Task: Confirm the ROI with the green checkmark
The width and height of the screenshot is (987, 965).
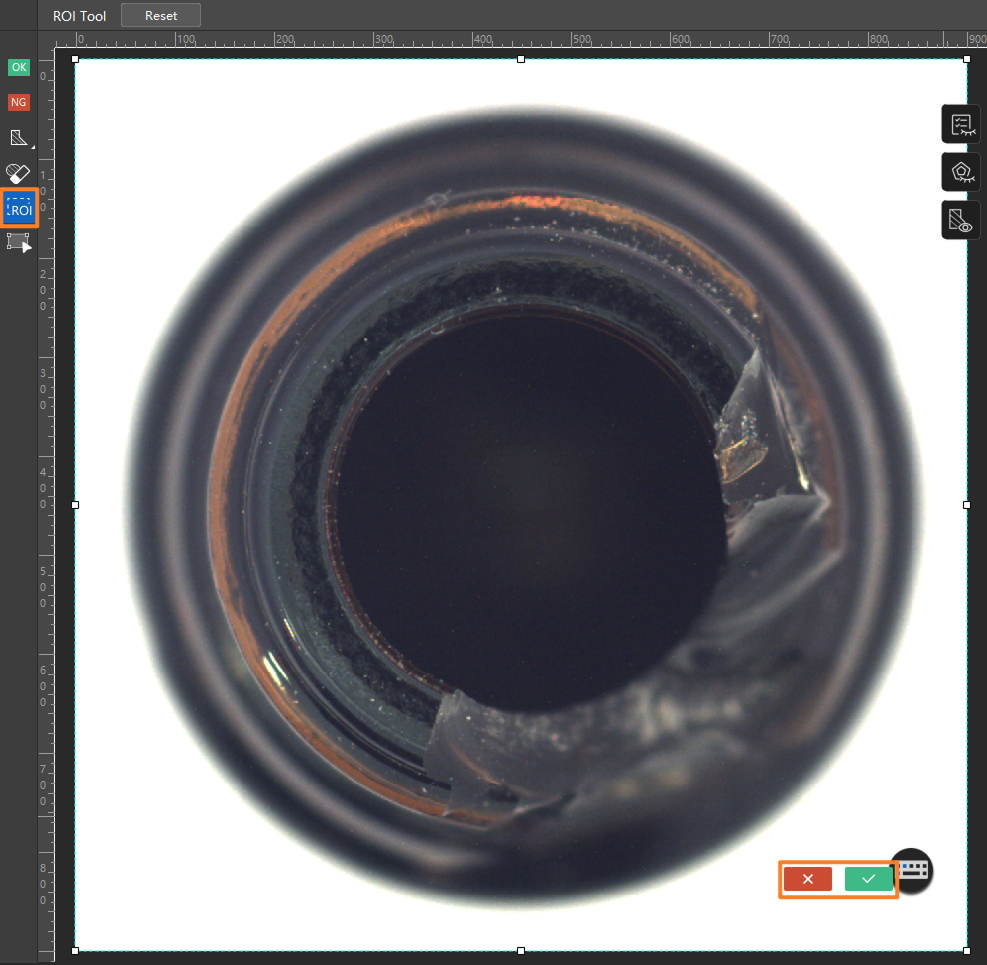Action: click(x=869, y=879)
